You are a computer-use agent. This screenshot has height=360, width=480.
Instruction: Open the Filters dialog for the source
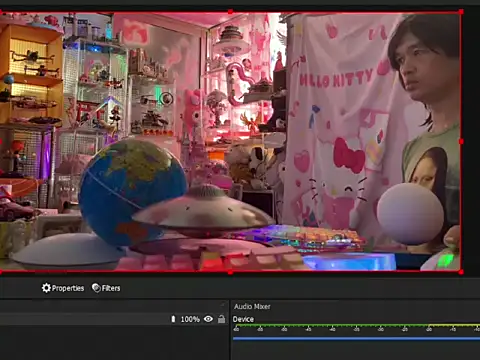click(106, 288)
